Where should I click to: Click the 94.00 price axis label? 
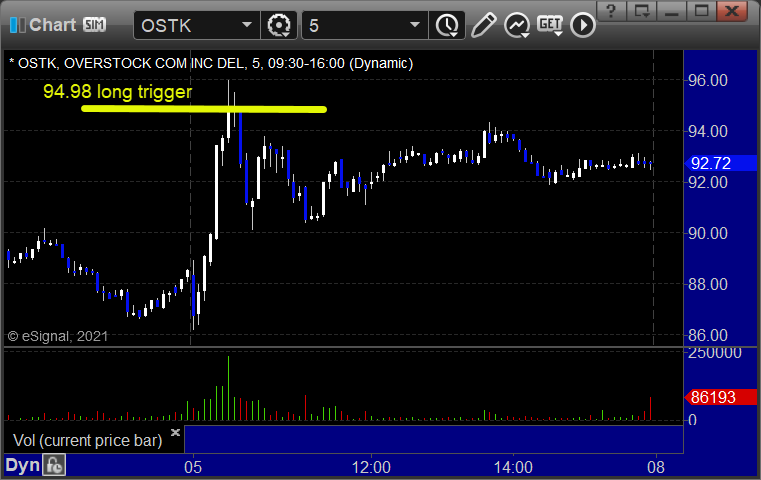(708, 131)
